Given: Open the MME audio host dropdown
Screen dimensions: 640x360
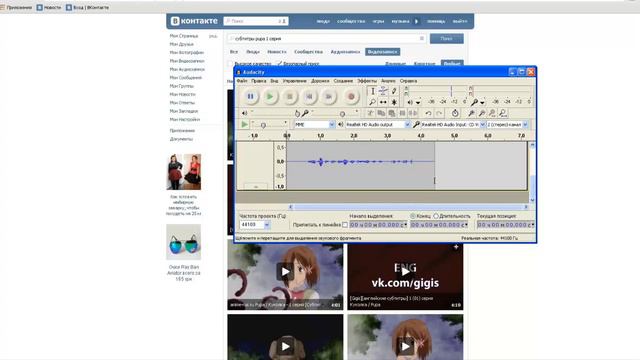Looking at the screenshot, I should [x=332, y=124].
